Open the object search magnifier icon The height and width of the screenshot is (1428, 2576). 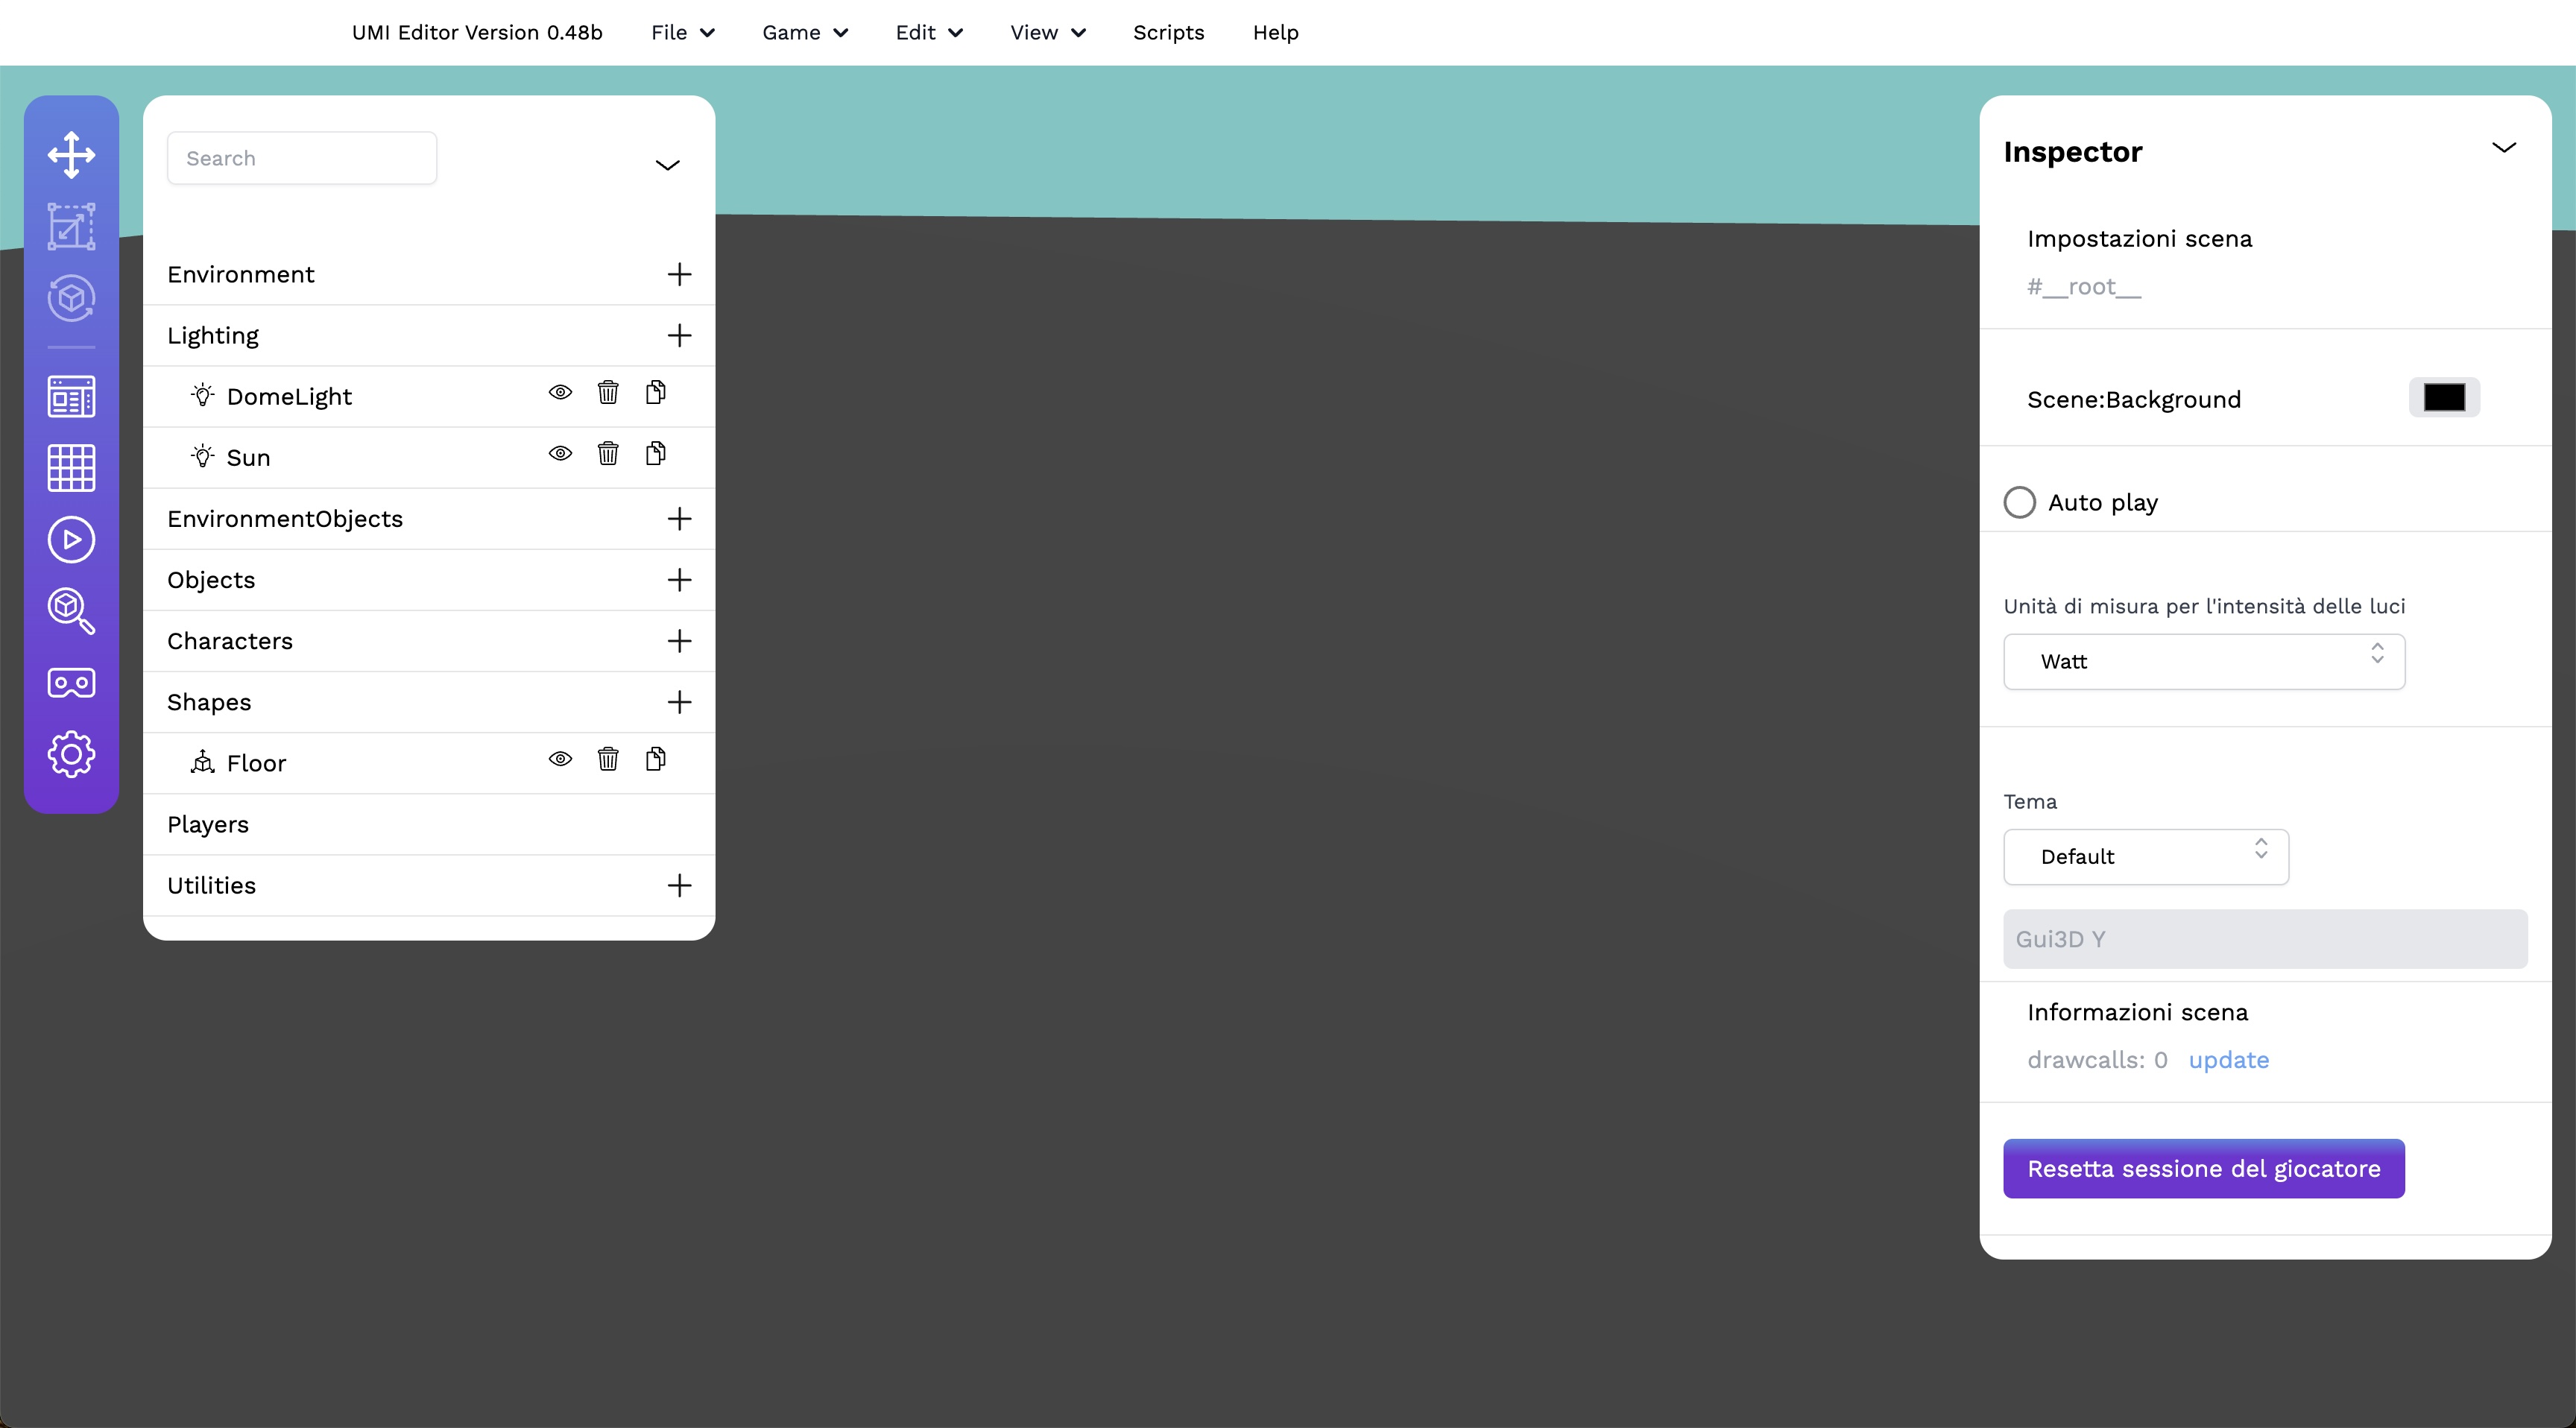coord(71,610)
